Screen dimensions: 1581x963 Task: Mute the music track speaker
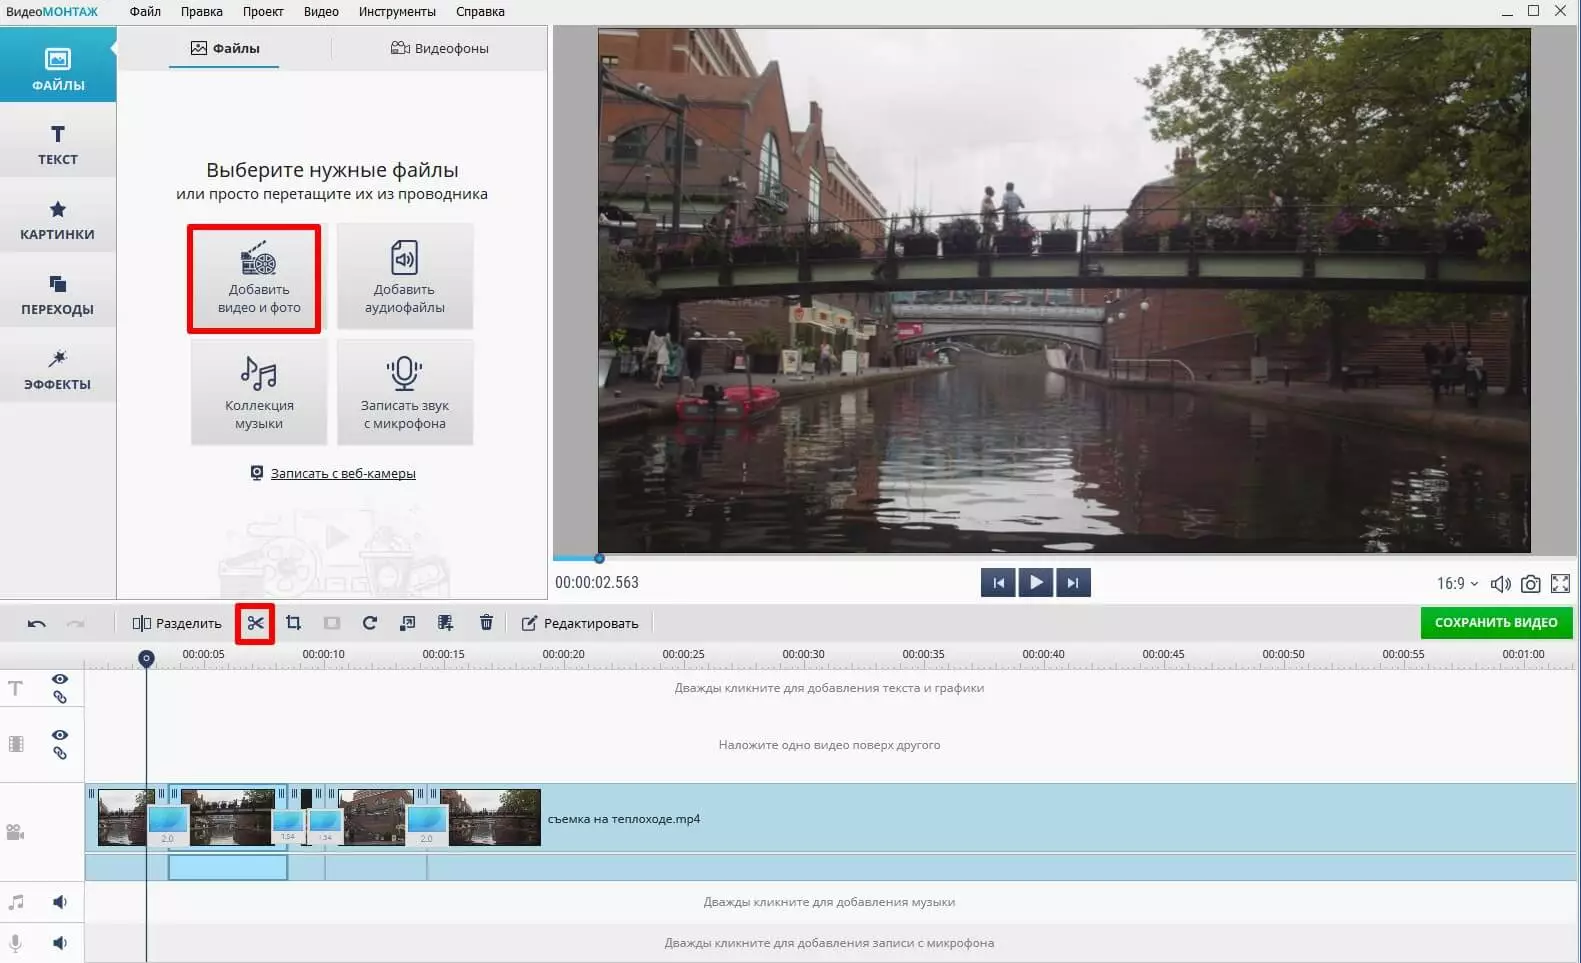click(x=60, y=902)
